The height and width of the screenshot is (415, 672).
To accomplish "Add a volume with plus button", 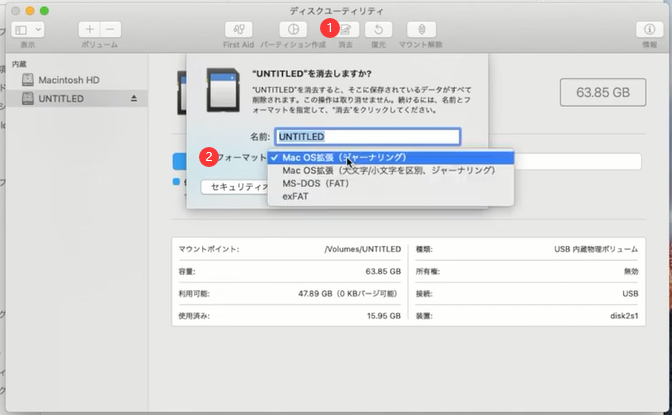I will (x=90, y=30).
